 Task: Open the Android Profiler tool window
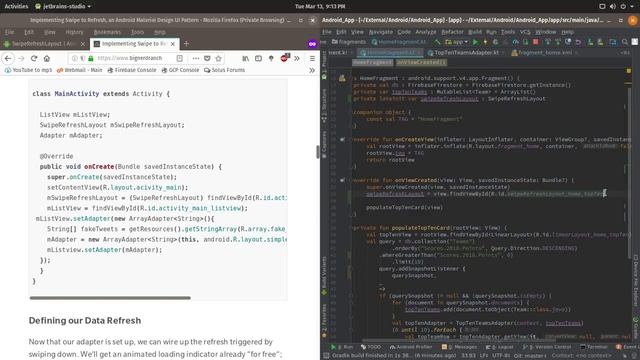point(411,347)
